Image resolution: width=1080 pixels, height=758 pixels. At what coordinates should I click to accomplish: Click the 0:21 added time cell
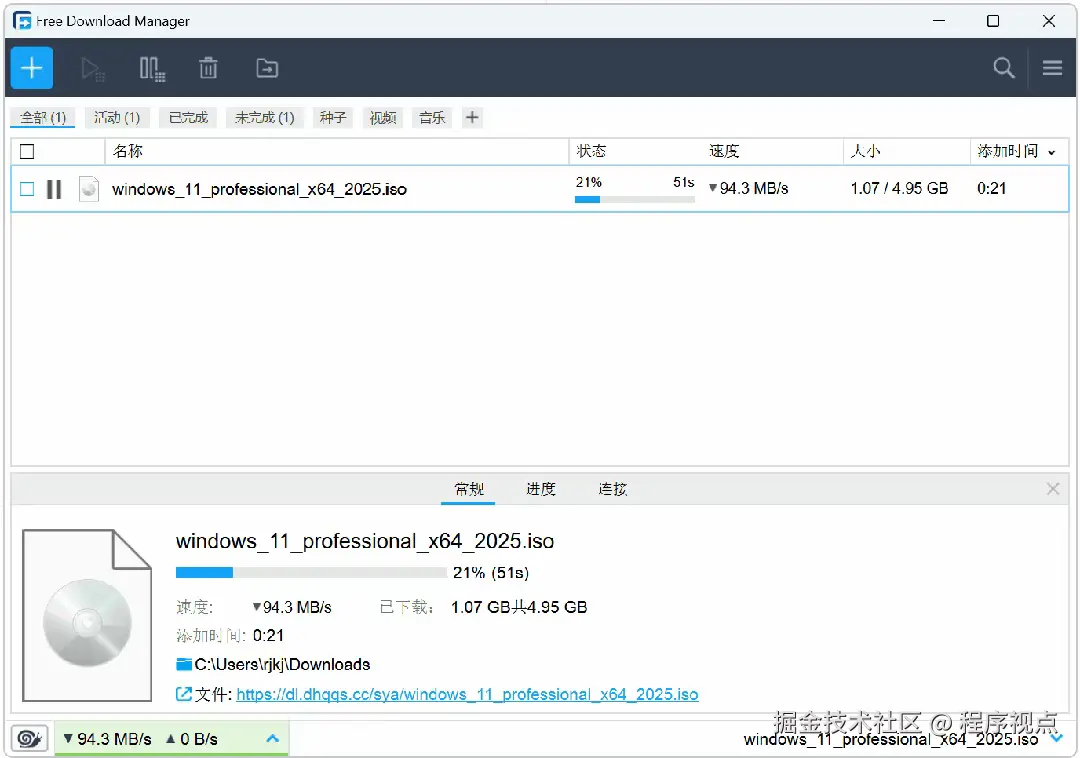[x=991, y=189]
